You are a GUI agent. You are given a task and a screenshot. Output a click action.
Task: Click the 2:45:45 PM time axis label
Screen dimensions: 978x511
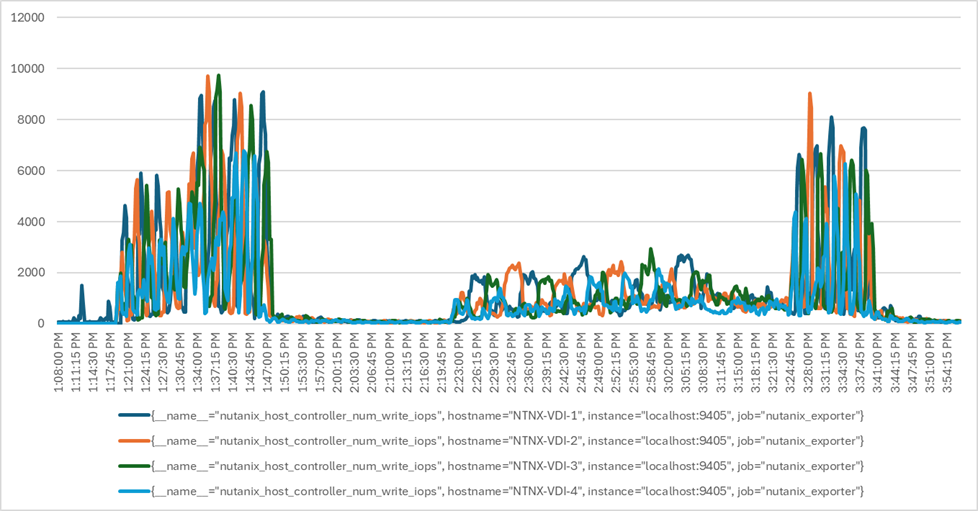tap(582, 363)
